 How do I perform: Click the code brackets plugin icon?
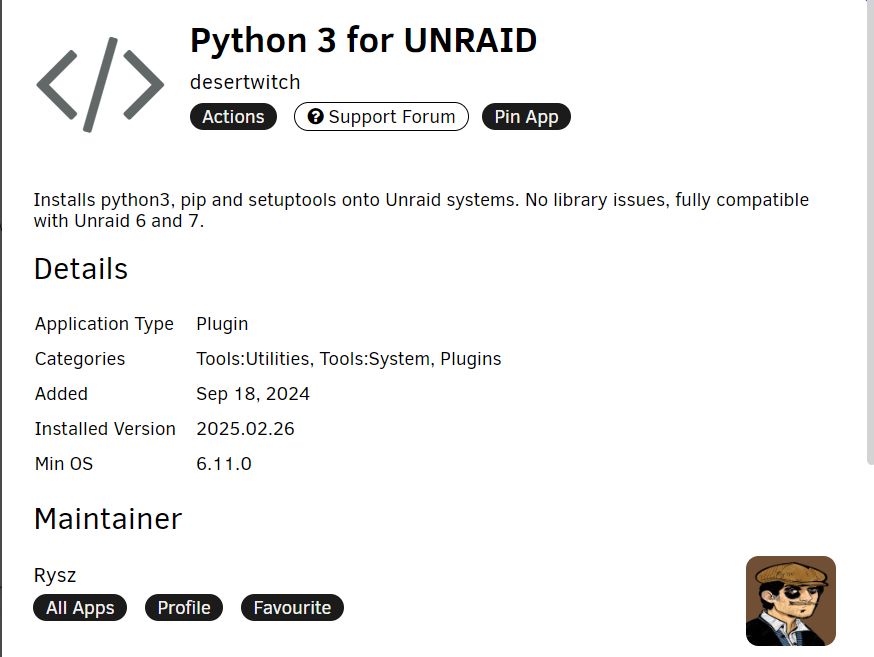[100, 85]
